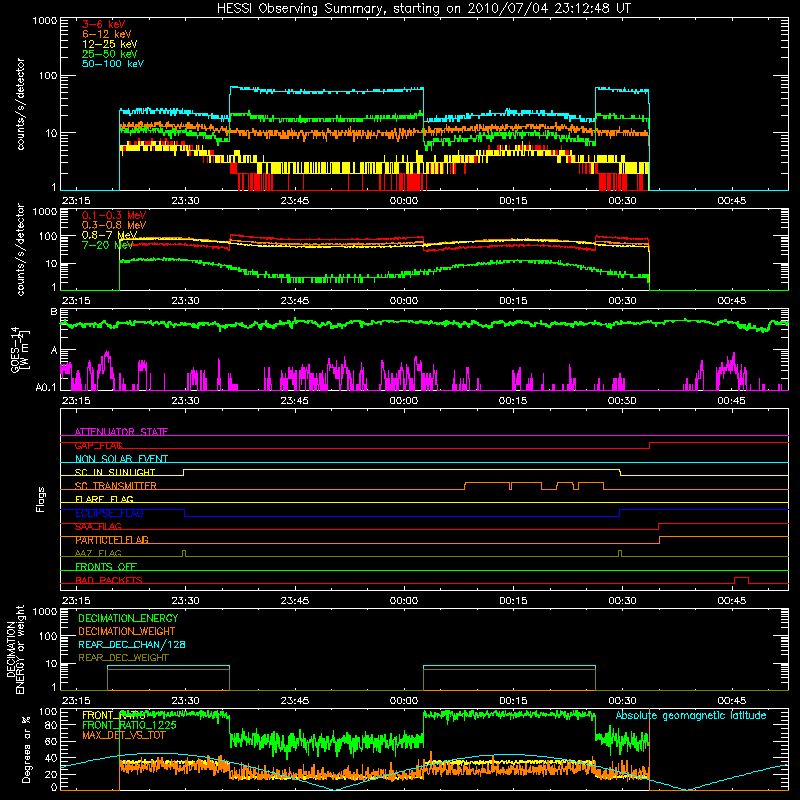This screenshot has width=800, height=800.
Task: Select the 25-50 keV legend label
Action: coord(110,54)
